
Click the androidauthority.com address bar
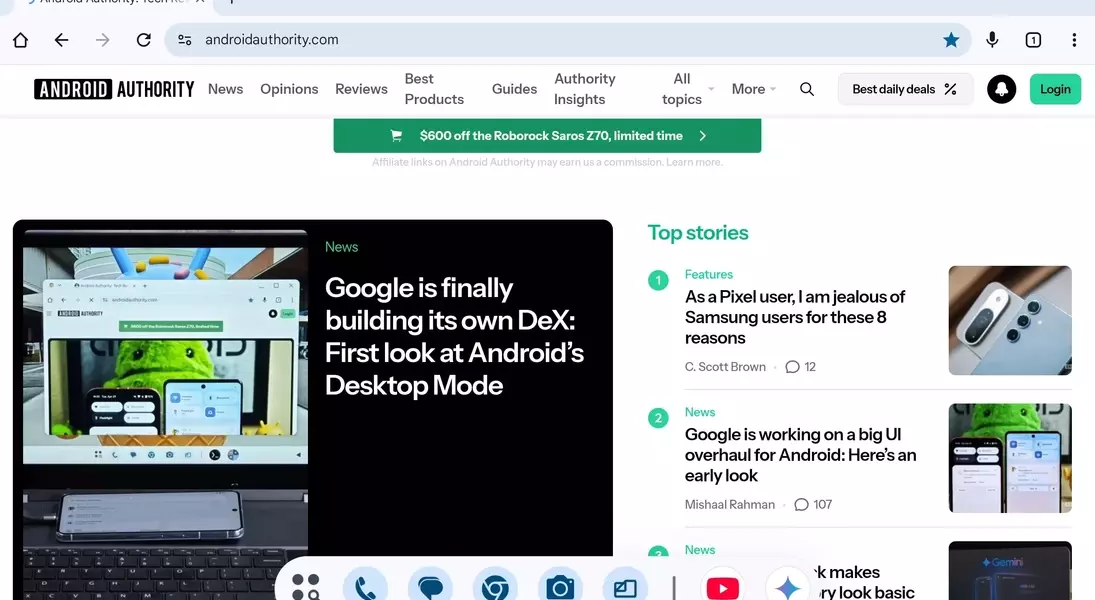tap(567, 40)
